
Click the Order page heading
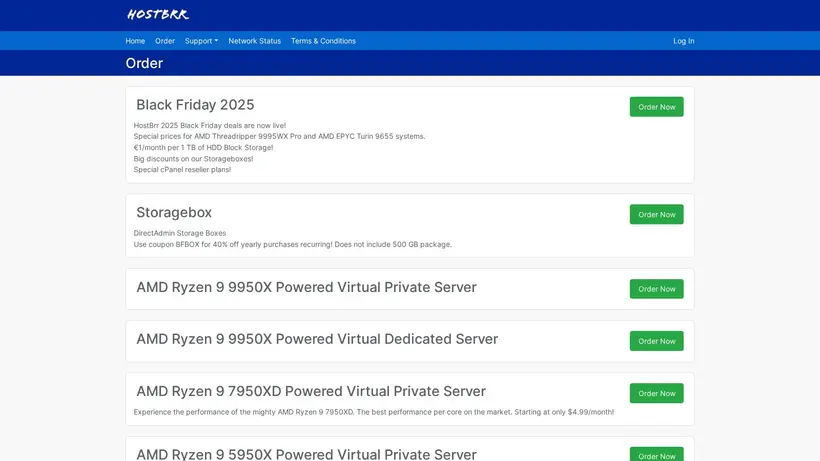[x=144, y=63]
